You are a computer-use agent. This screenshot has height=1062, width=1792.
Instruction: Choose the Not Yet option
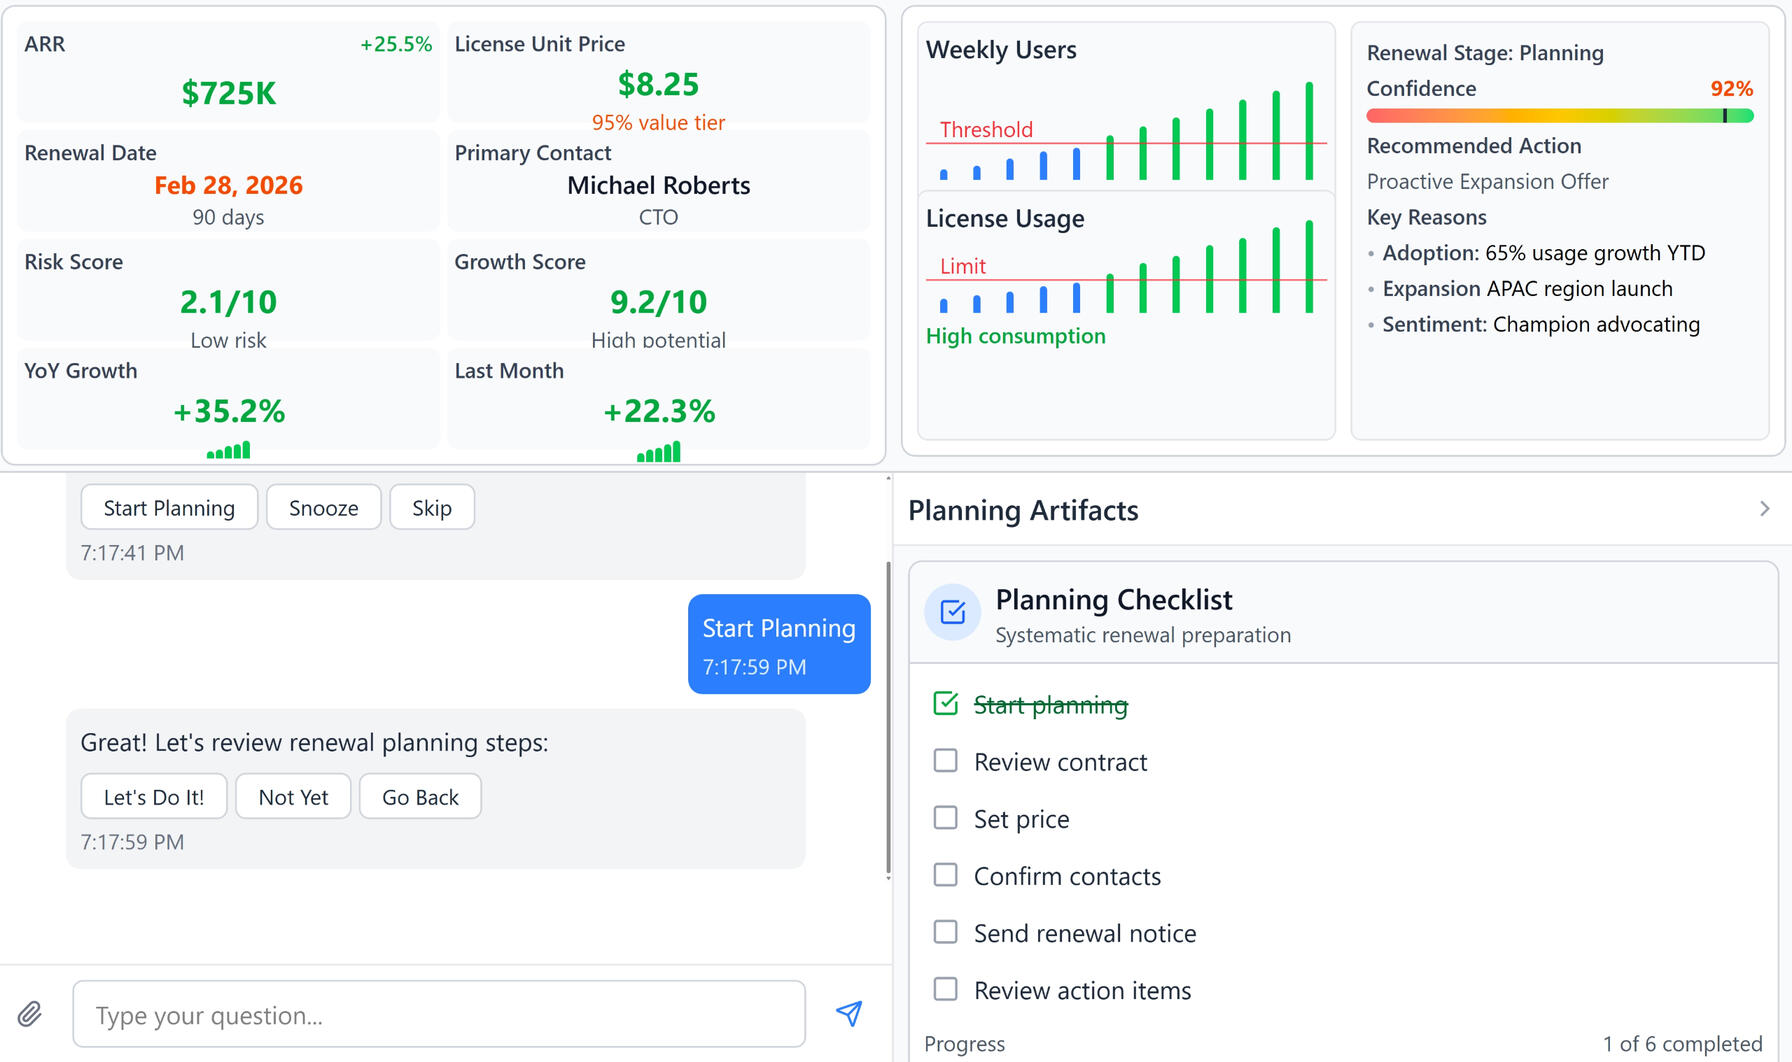293,797
